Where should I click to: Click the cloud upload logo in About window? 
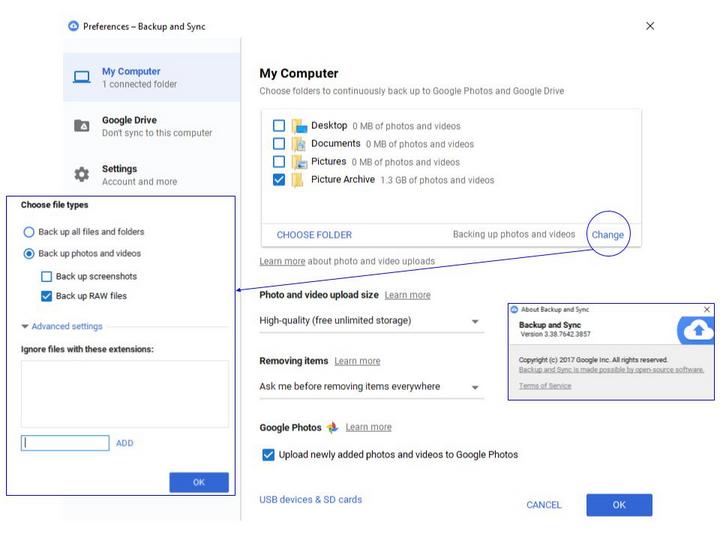pos(696,330)
